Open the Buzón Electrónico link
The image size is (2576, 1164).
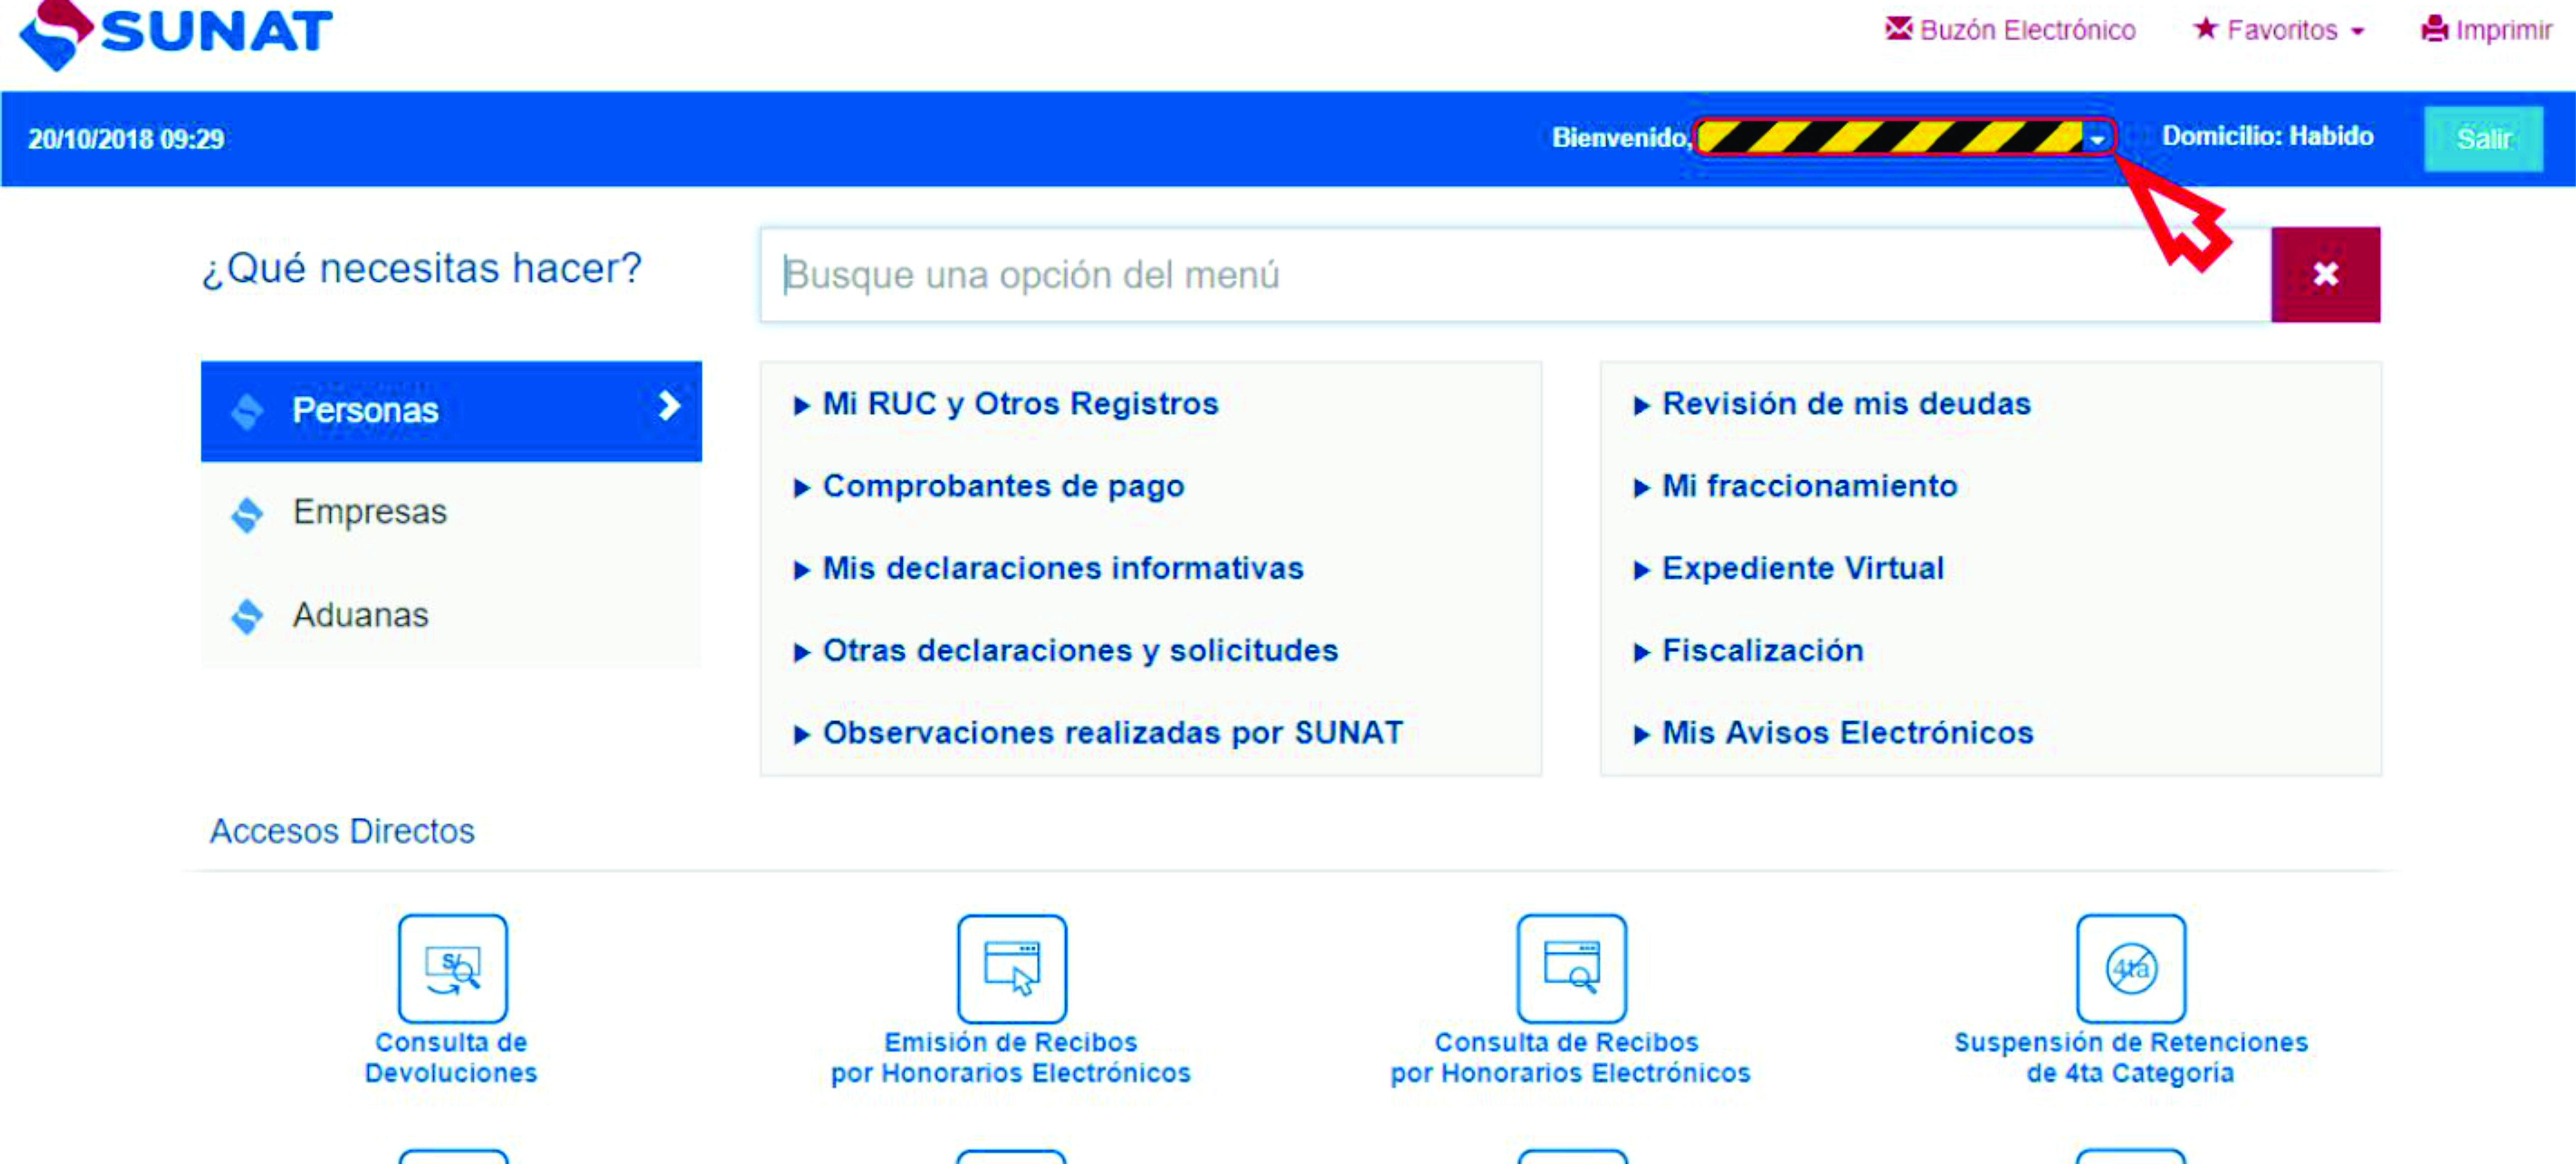coord(2028,30)
